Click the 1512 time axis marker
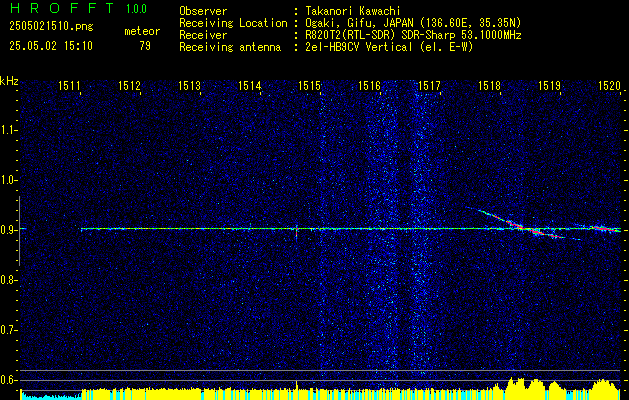The height and width of the screenshot is (400, 629). [130, 85]
